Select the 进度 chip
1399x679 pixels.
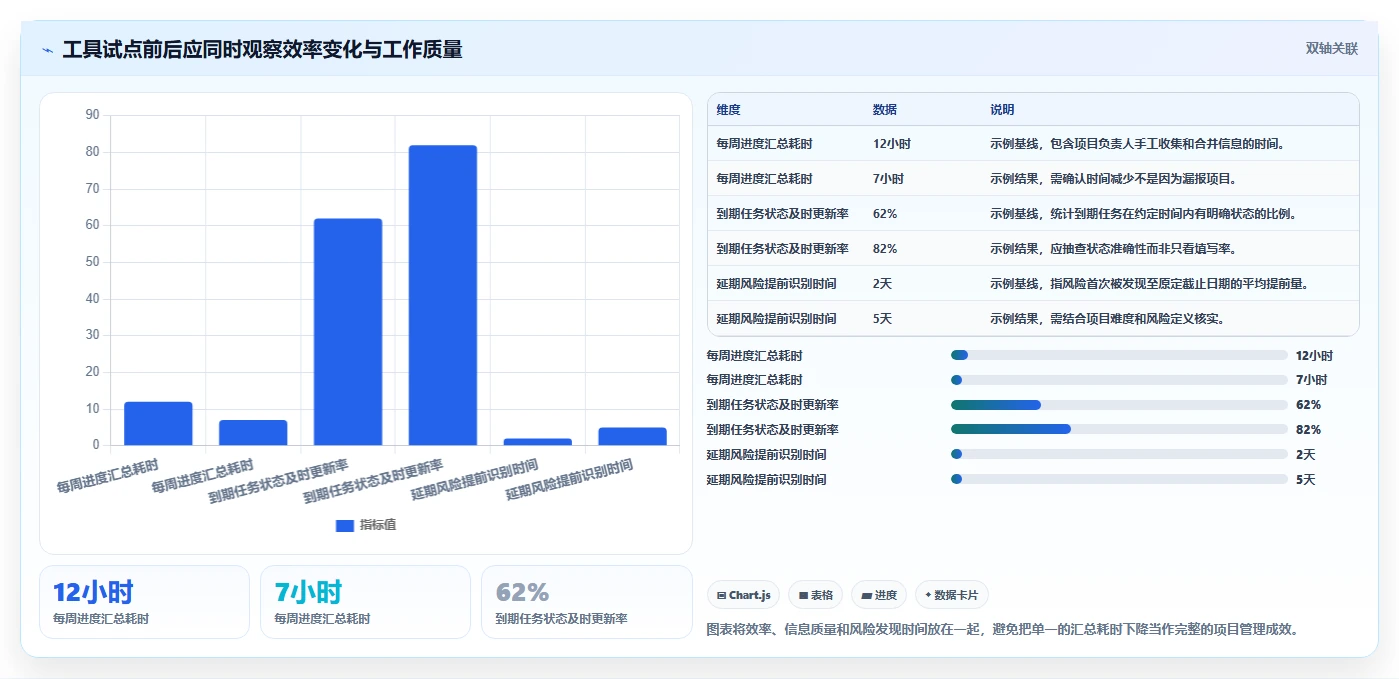point(879,595)
